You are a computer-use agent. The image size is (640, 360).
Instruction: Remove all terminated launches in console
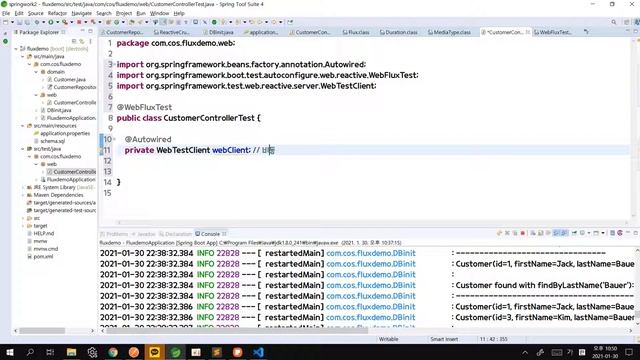coord(515,233)
